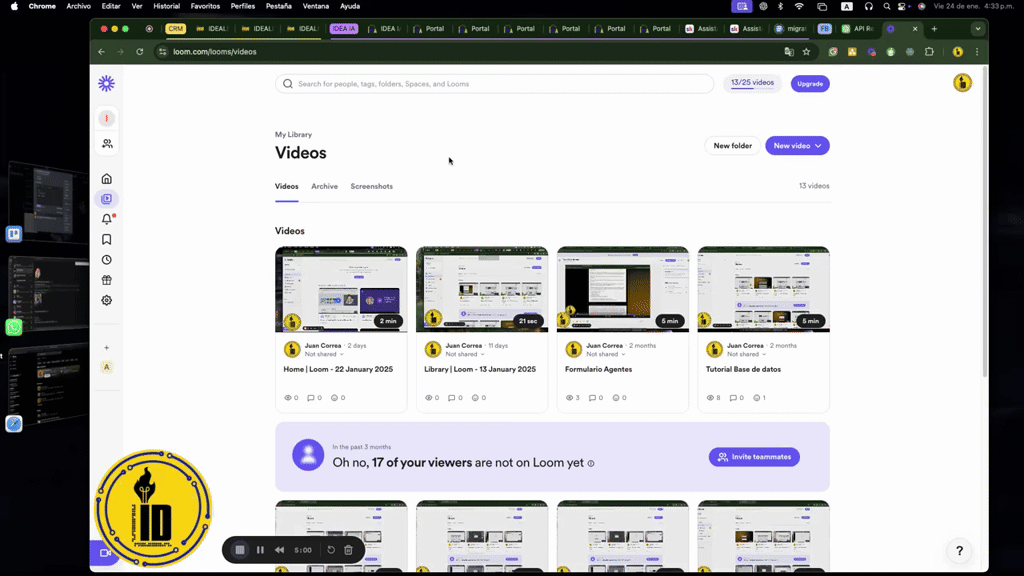Expand 'Not shared' on Home | Loom video
The image size is (1024, 576).
[x=324, y=355]
